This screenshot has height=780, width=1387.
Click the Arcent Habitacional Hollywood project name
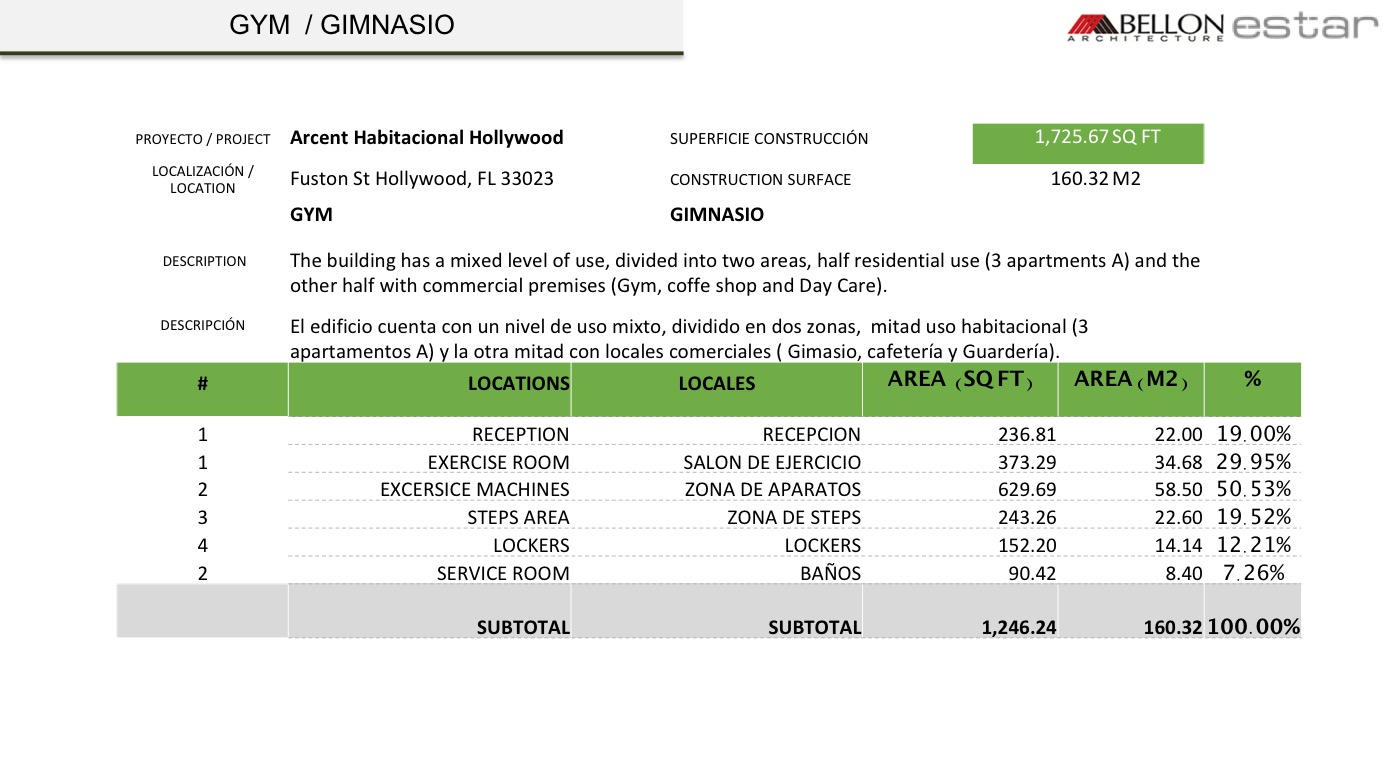click(x=426, y=138)
